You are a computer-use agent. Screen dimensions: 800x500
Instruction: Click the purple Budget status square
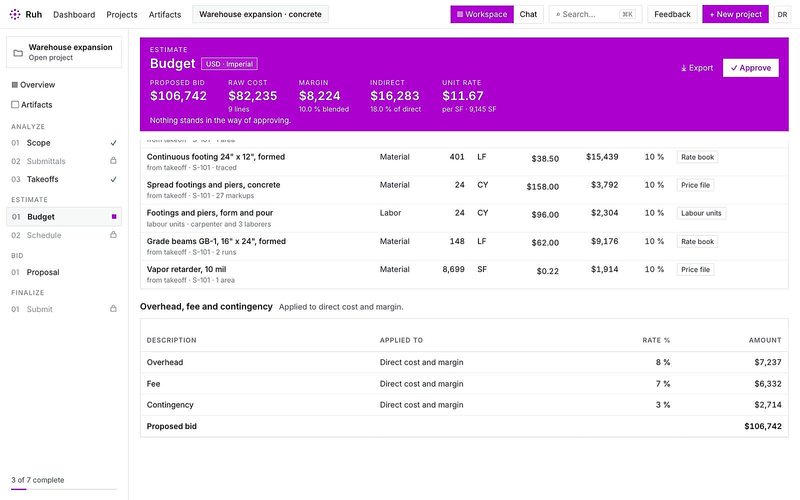[114, 217]
